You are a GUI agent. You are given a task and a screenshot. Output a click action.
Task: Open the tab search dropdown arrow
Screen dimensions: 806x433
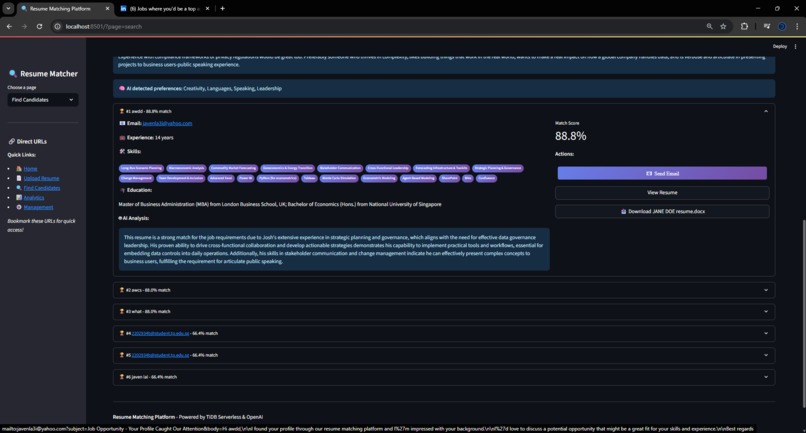click(8, 8)
